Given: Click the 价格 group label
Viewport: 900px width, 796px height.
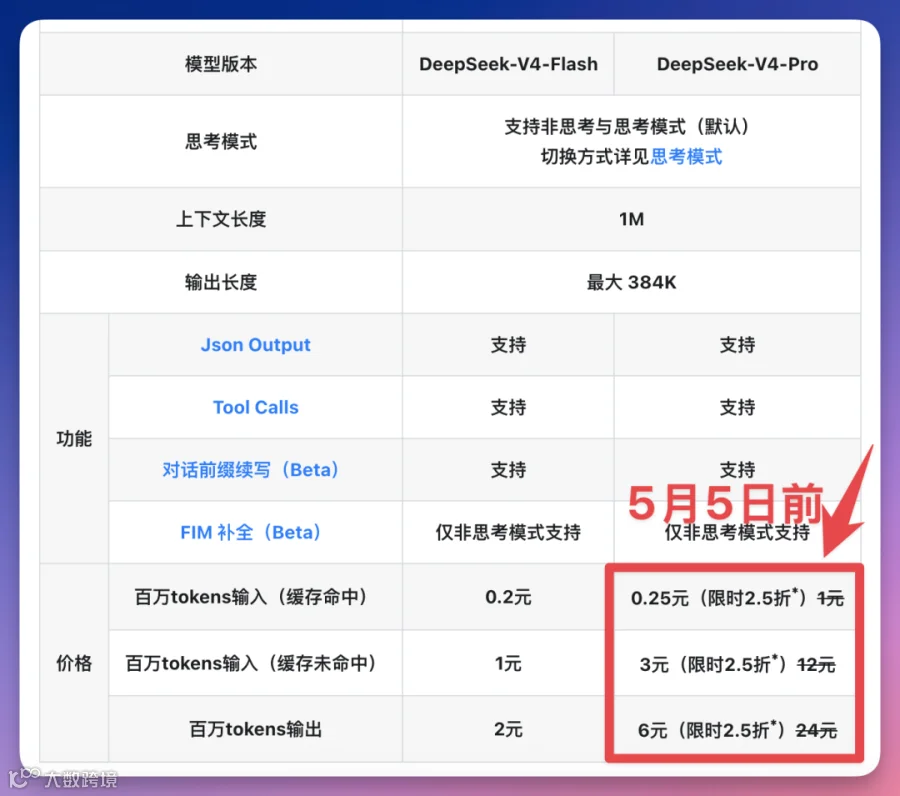Looking at the screenshot, I should 74,663.
